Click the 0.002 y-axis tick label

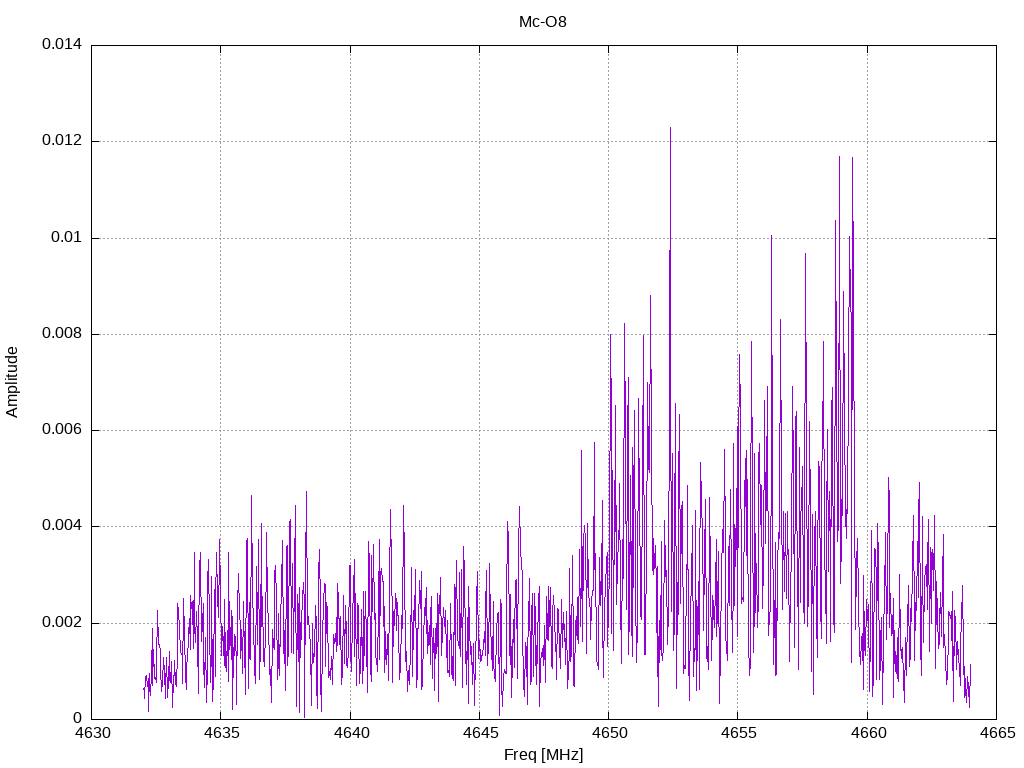pos(62,622)
